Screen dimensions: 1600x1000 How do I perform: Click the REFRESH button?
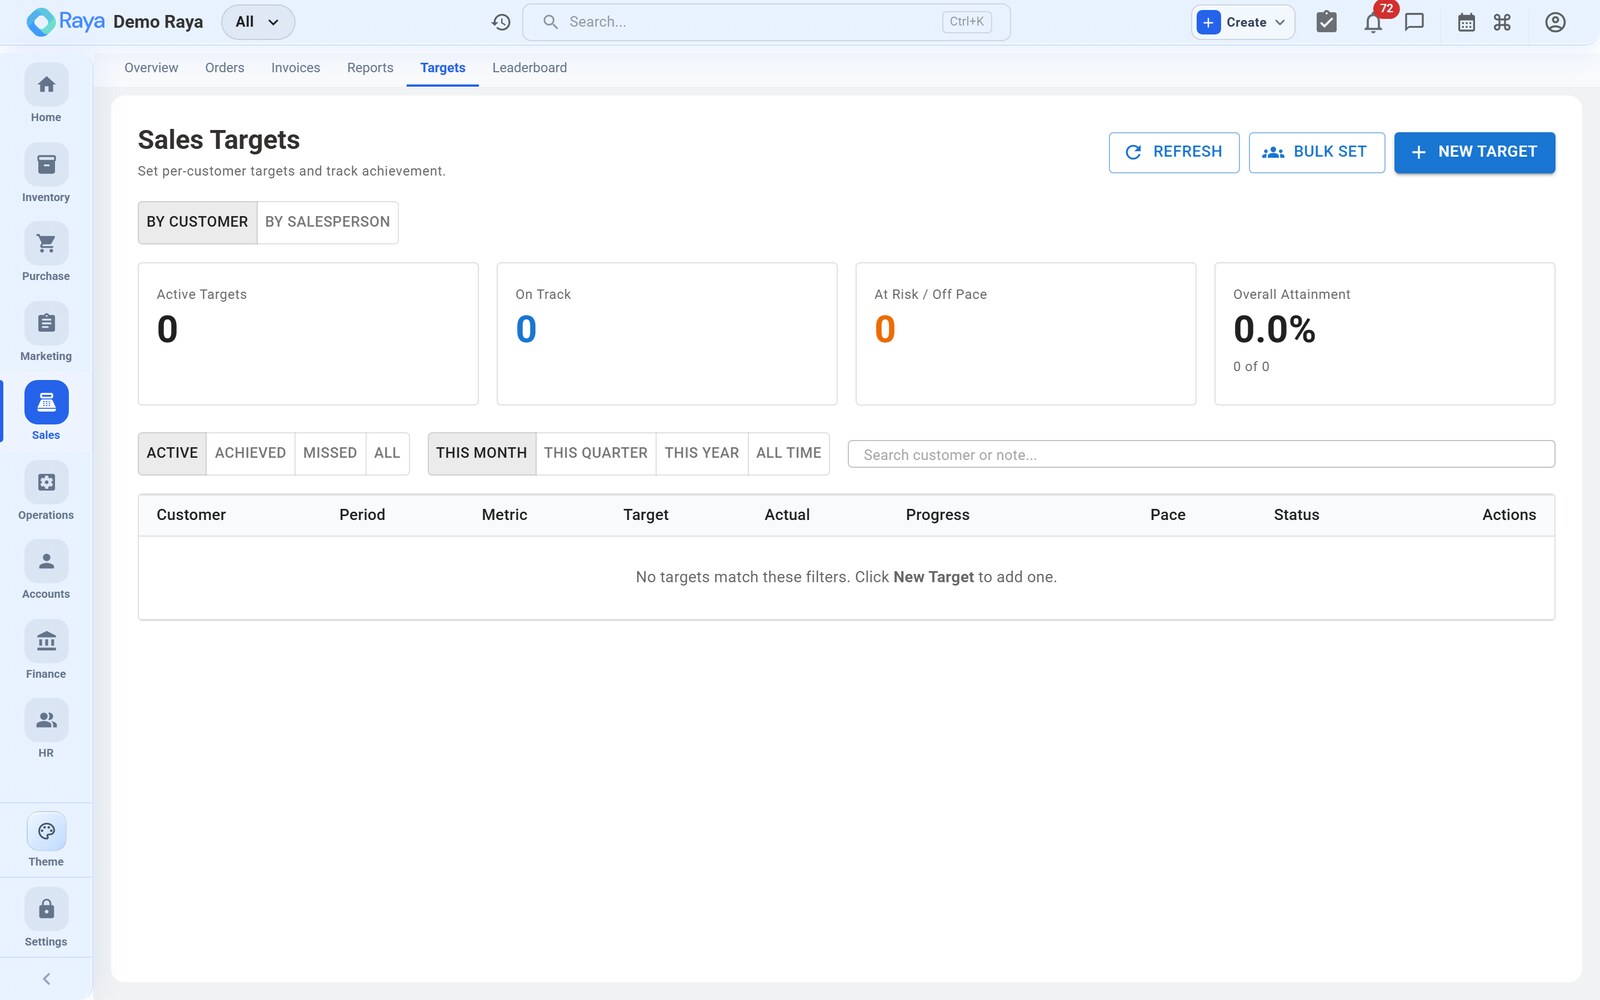(1174, 152)
